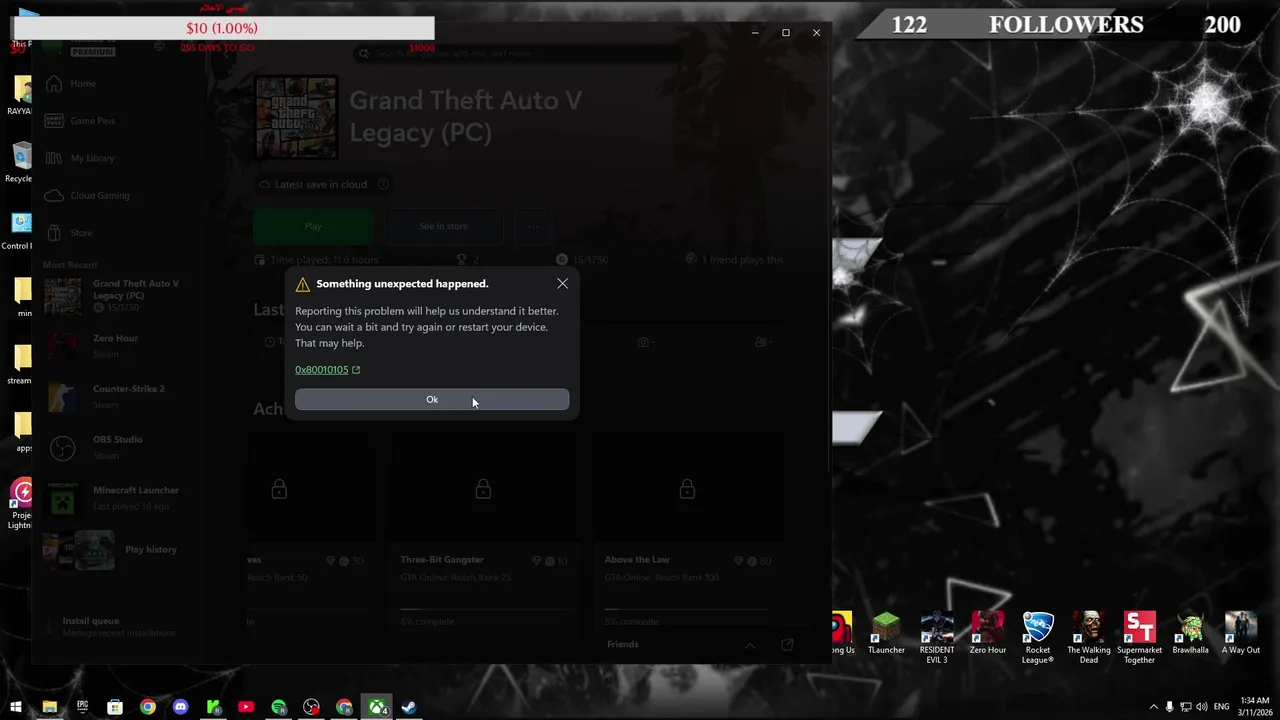Open Store in Xbox sidebar
1280x720 pixels.
tap(81, 233)
